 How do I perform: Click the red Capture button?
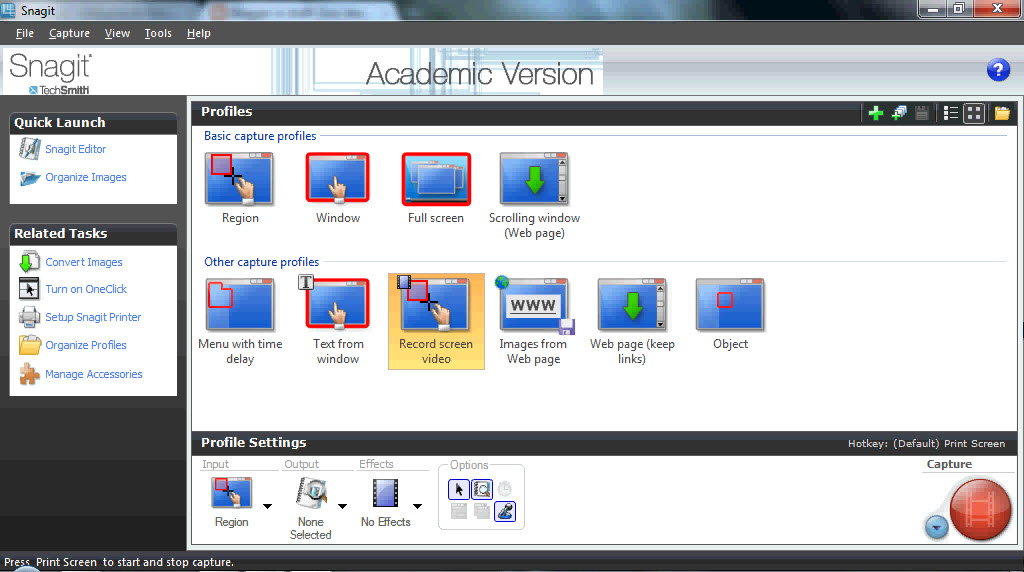[x=980, y=509]
